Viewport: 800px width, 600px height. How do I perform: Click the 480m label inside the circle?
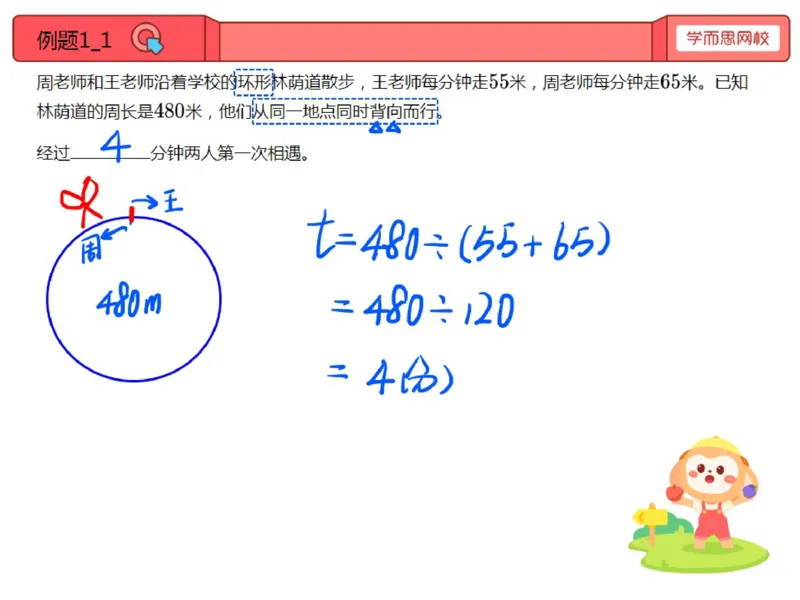129,301
